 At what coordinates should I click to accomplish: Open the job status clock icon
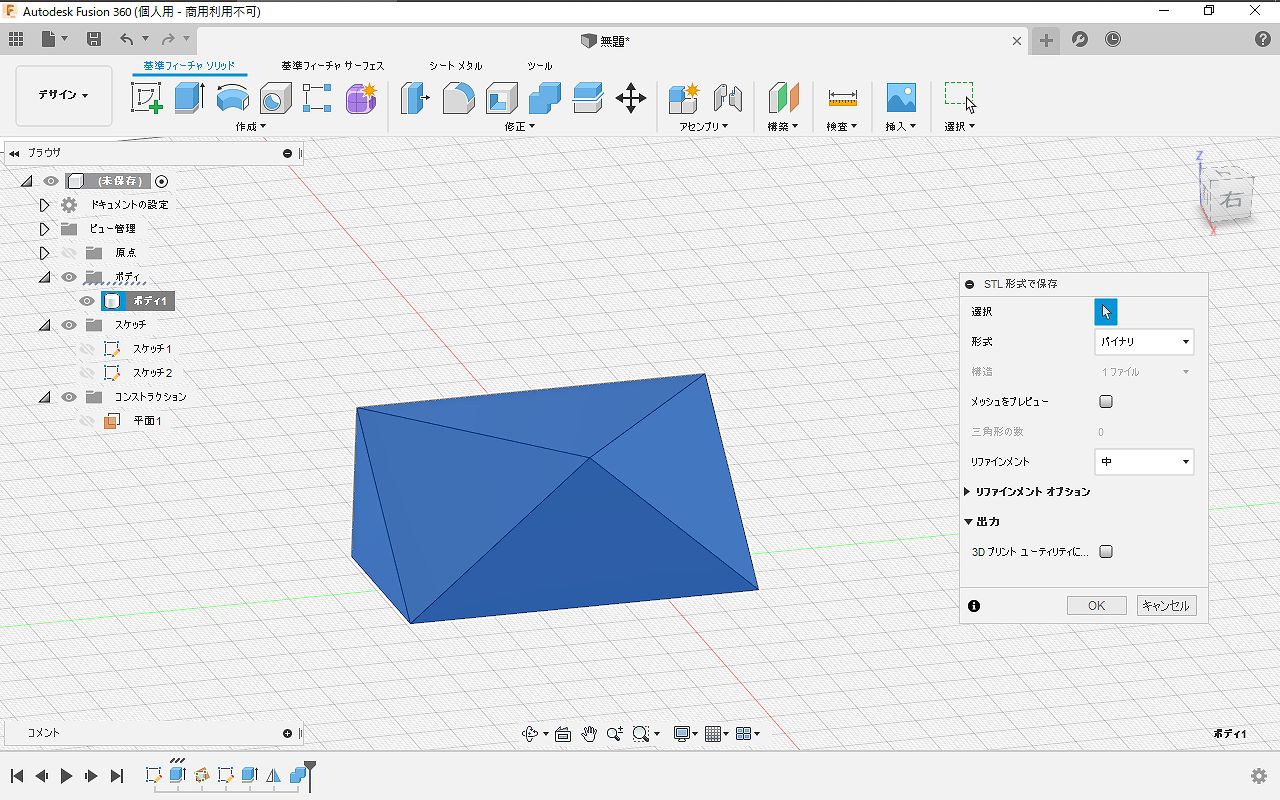point(1113,39)
